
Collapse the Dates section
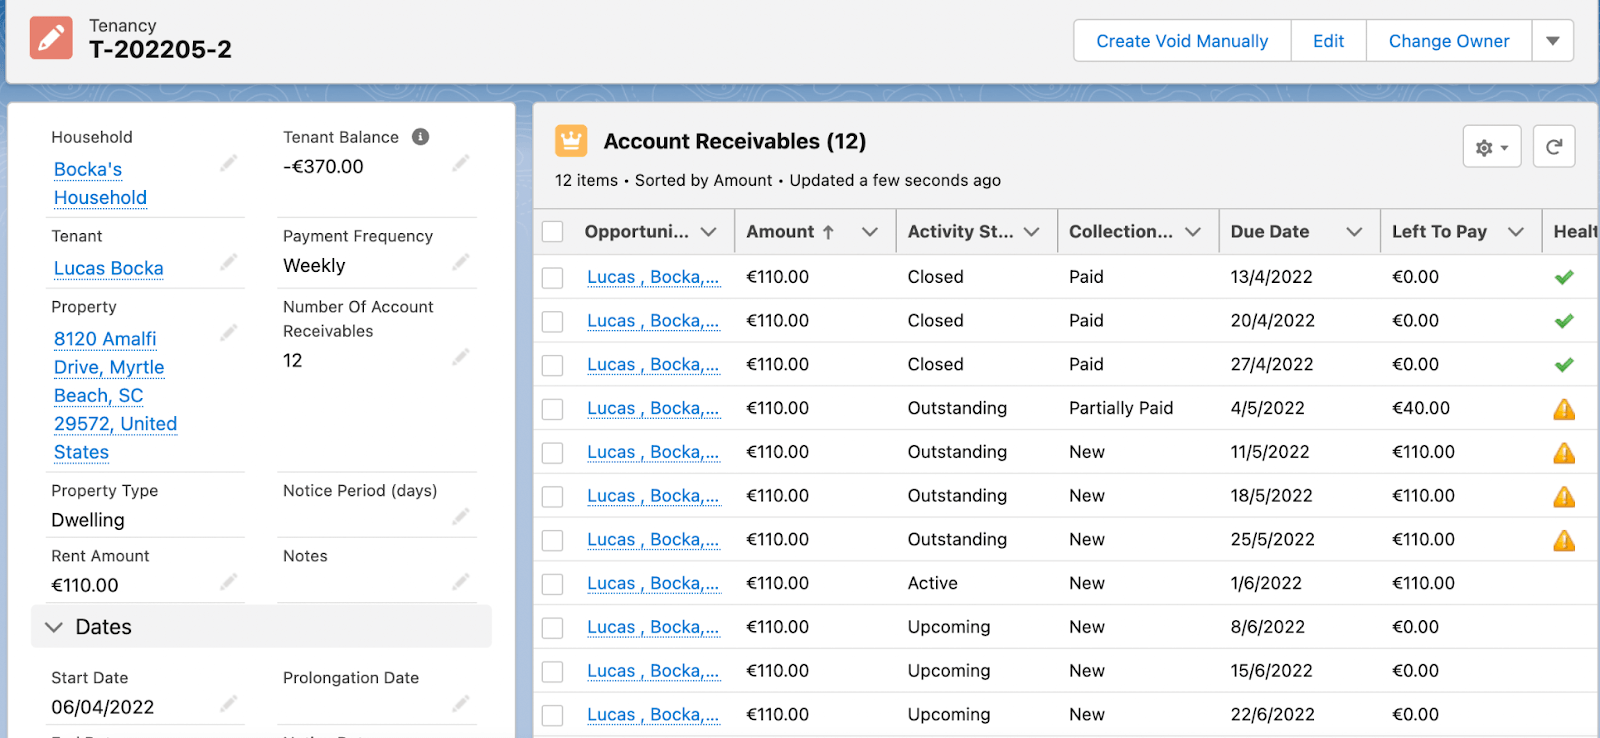click(54, 627)
